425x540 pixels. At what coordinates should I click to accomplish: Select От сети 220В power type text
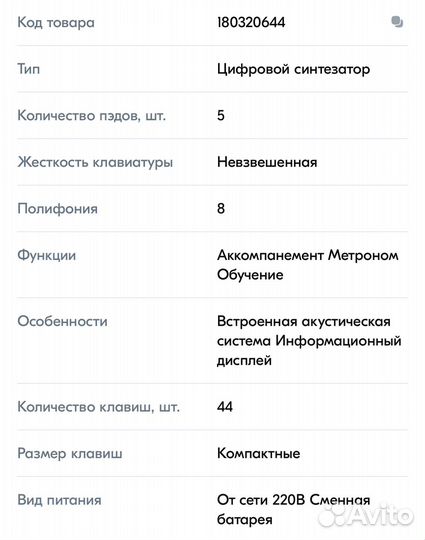click(261, 500)
